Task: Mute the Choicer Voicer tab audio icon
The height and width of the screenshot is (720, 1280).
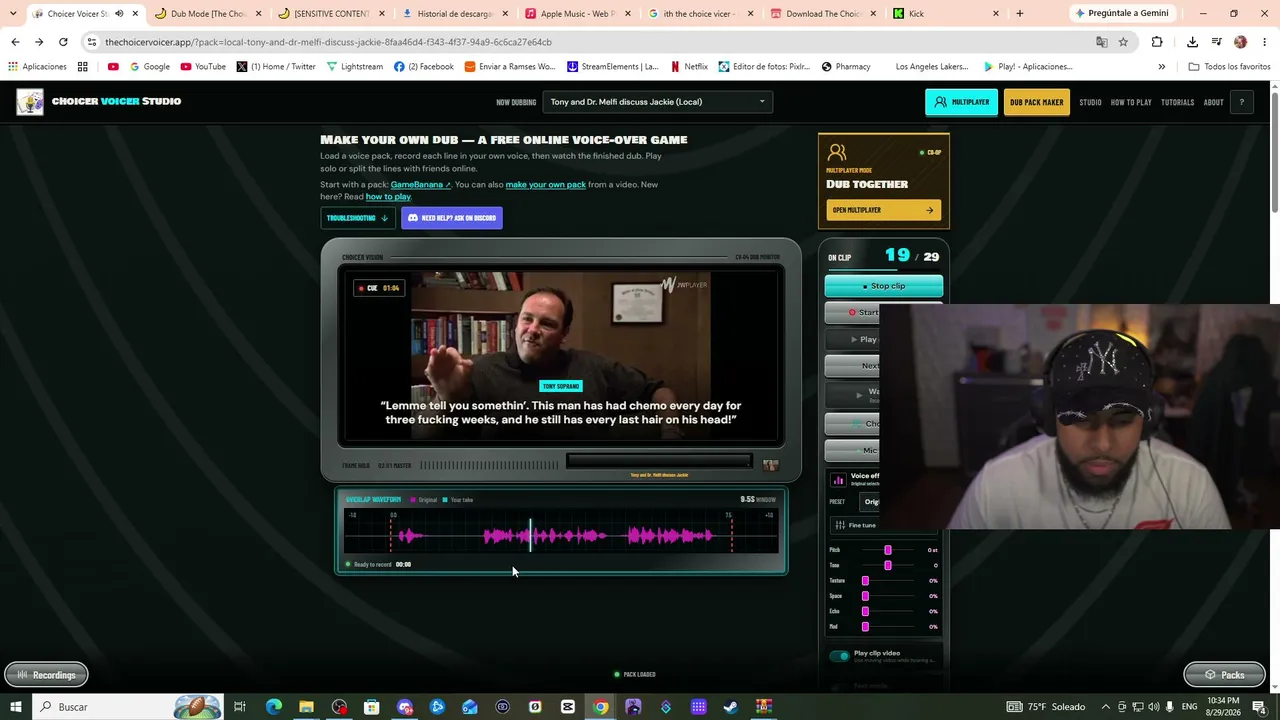Action: [118, 14]
